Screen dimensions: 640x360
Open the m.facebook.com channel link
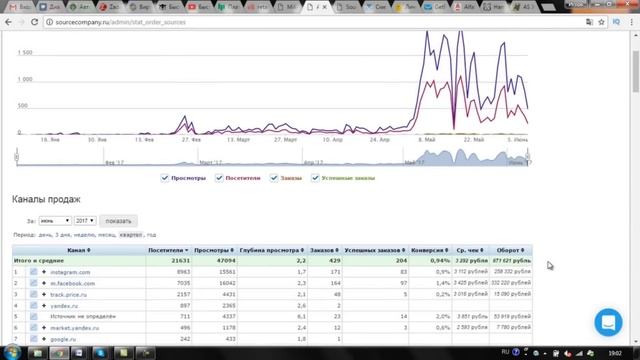(x=73, y=283)
